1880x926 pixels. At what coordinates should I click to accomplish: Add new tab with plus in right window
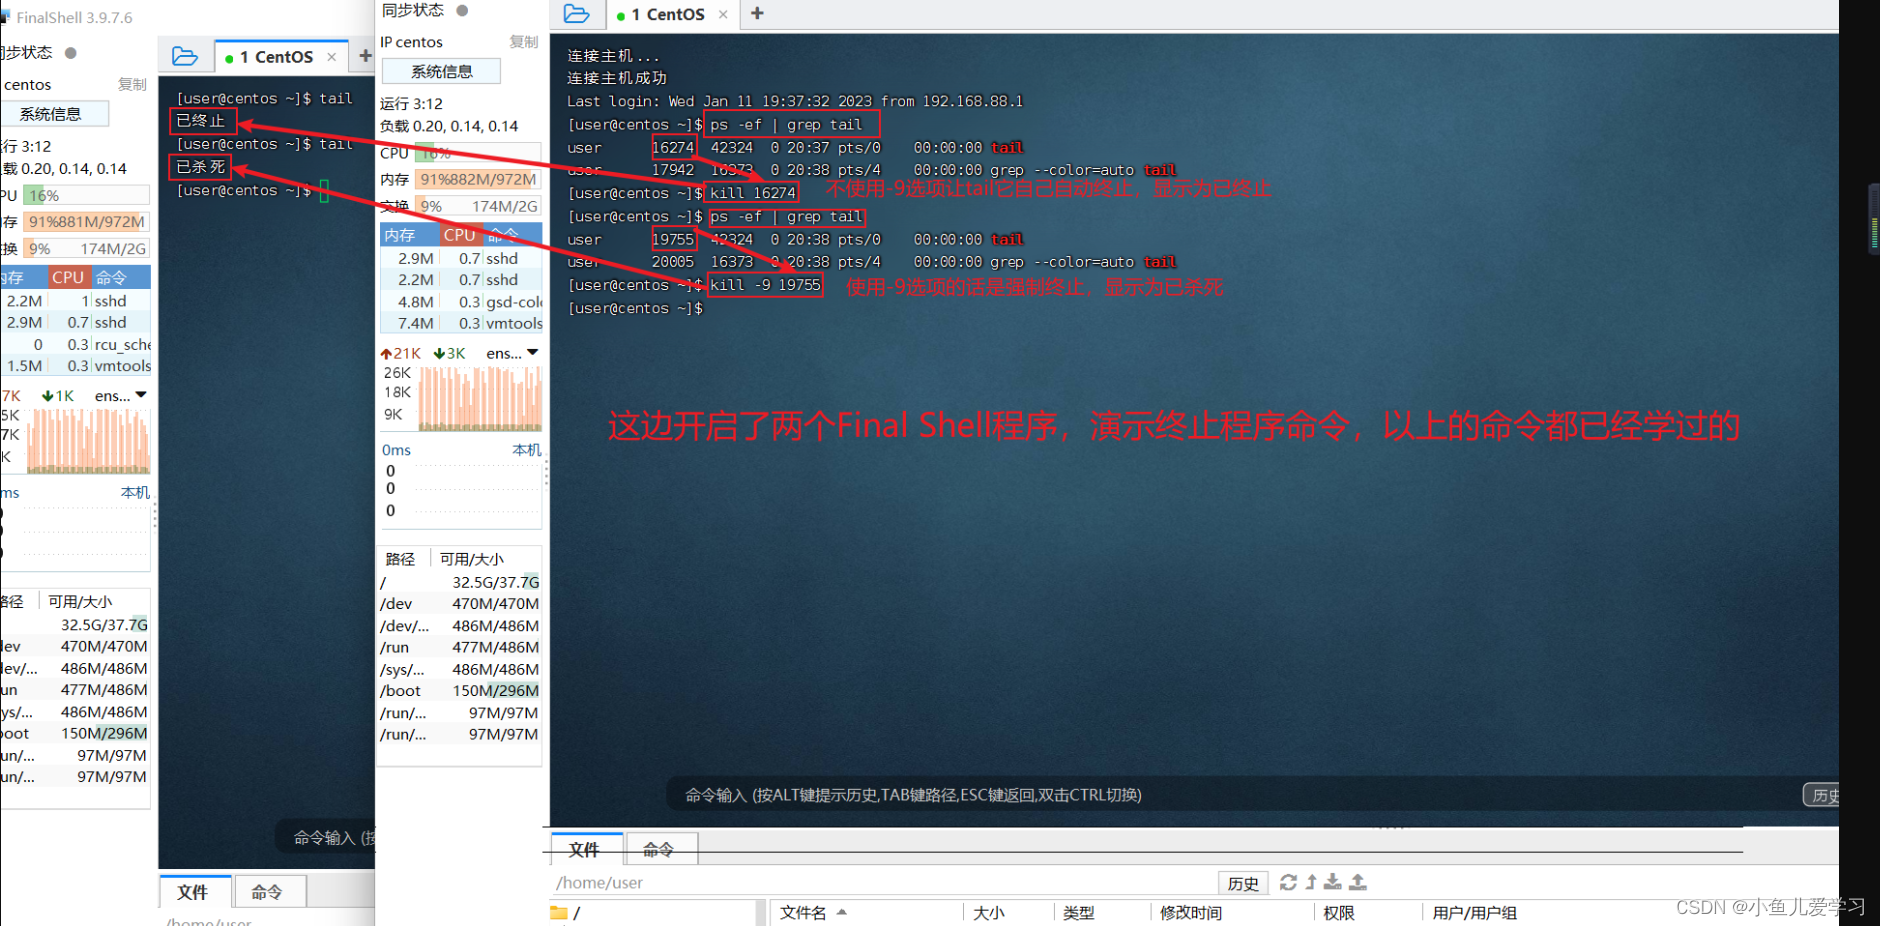pos(757,13)
